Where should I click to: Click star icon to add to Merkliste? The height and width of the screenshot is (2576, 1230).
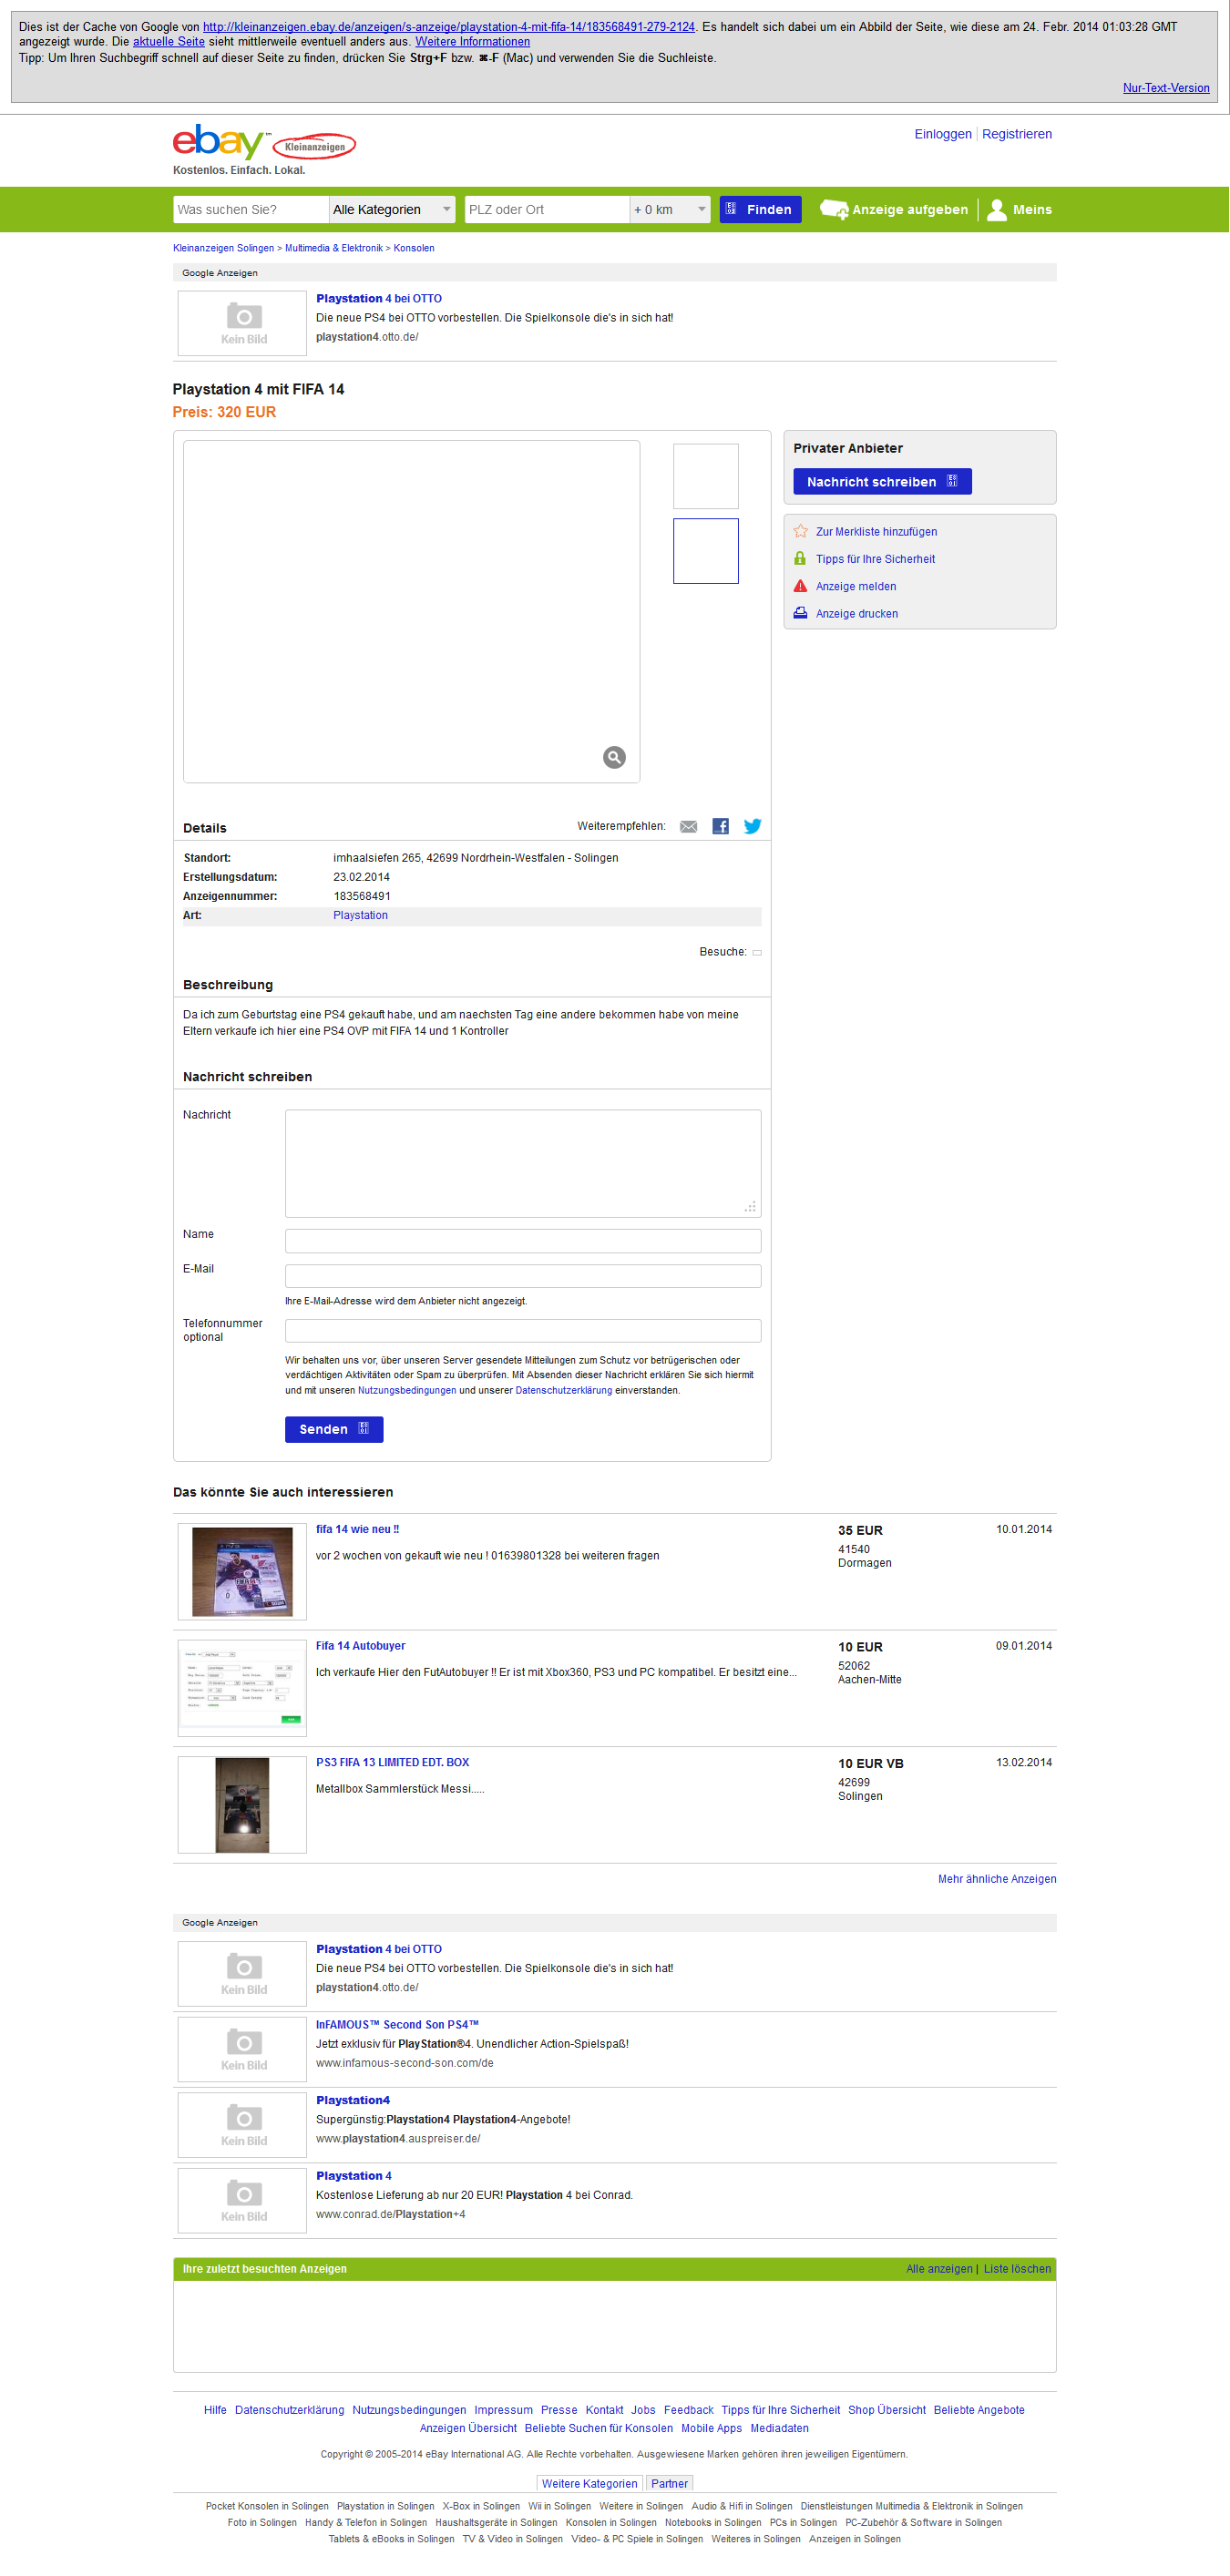[x=800, y=531]
